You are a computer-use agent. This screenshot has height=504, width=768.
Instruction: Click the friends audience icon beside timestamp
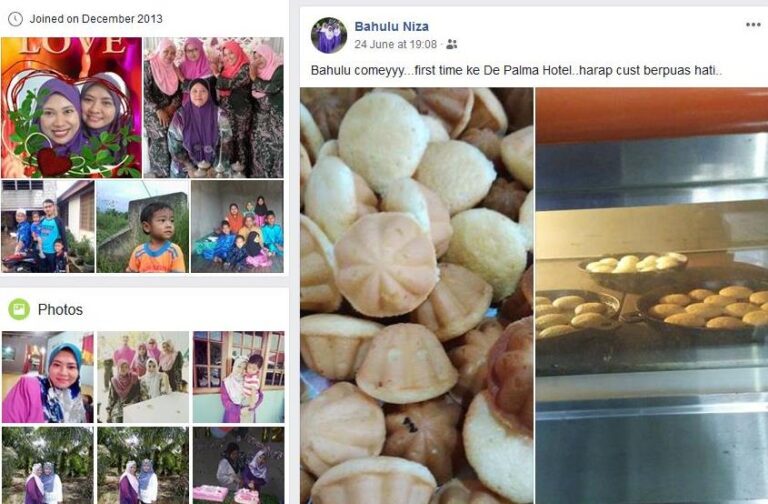(x=452, y=45)
